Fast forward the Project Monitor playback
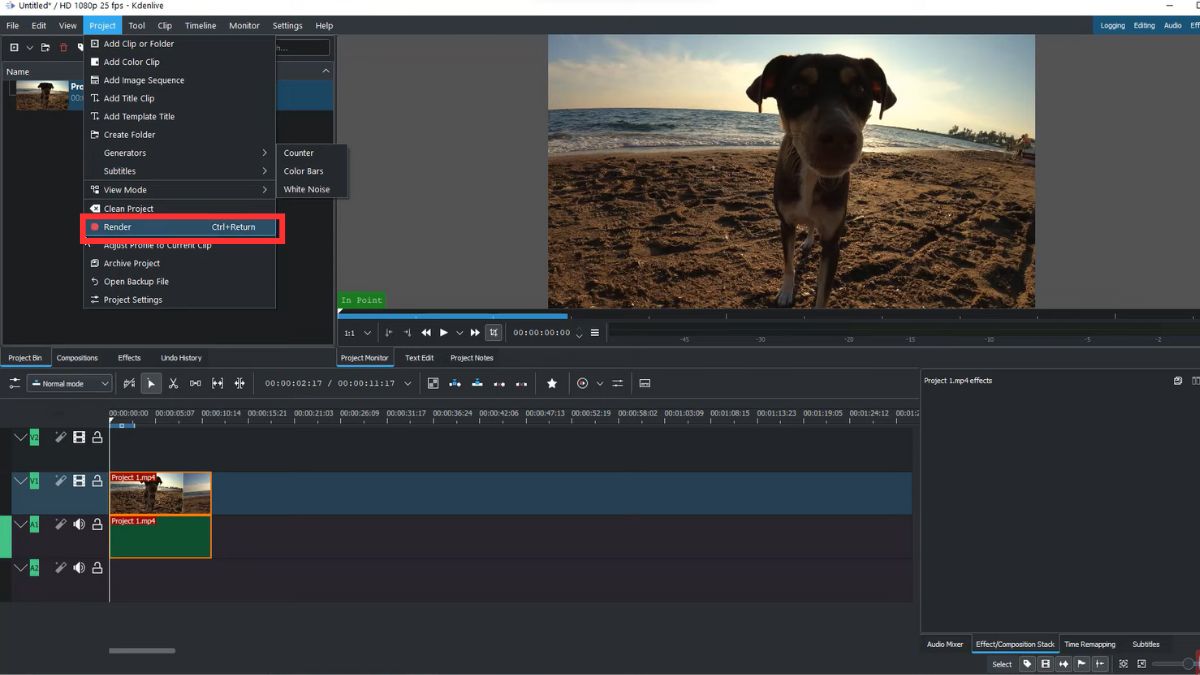 [x=475, y=333]
